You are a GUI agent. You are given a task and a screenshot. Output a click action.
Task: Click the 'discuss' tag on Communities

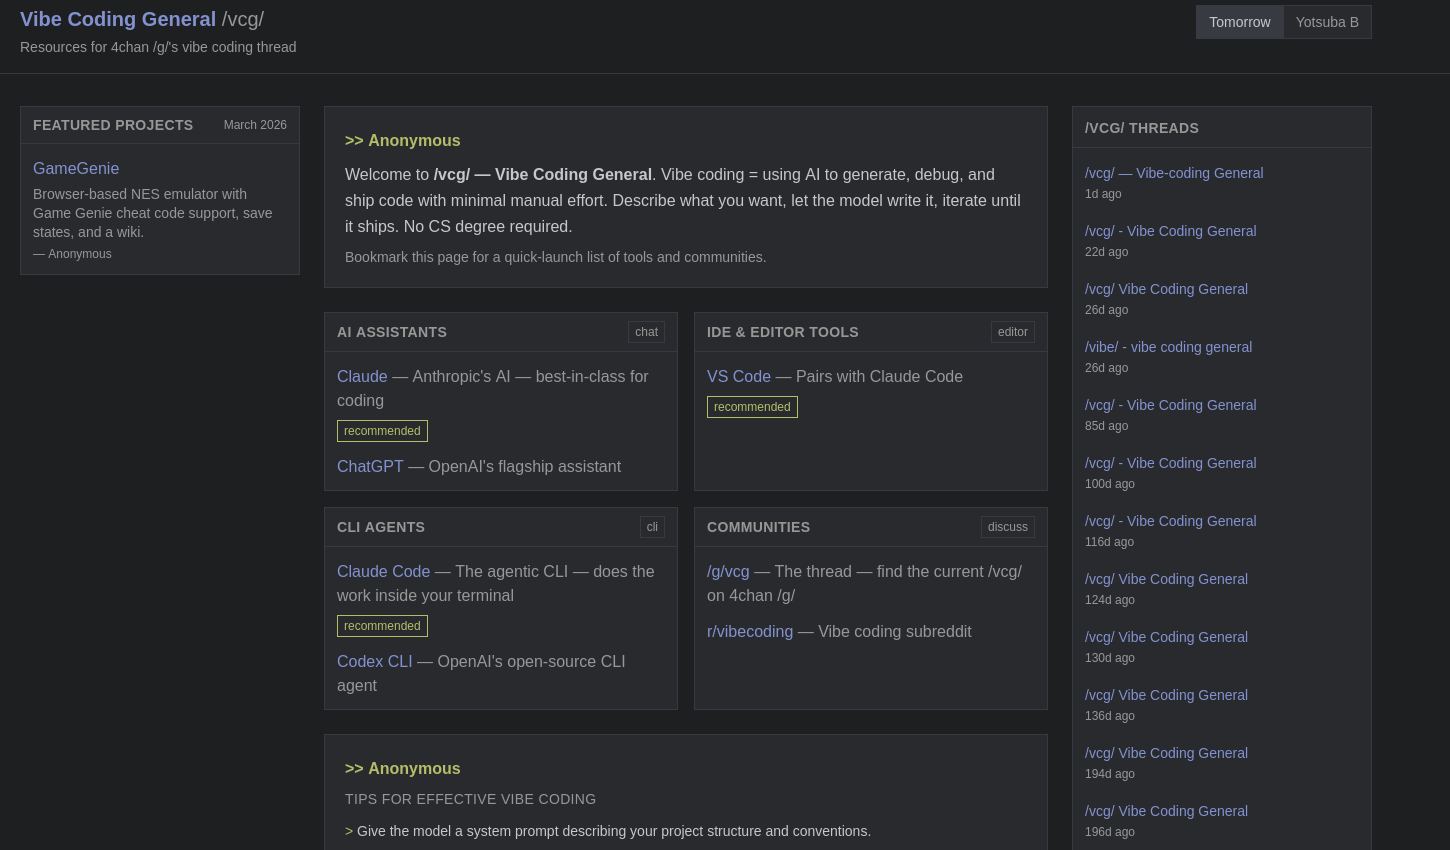click(x=1008, y=527)
